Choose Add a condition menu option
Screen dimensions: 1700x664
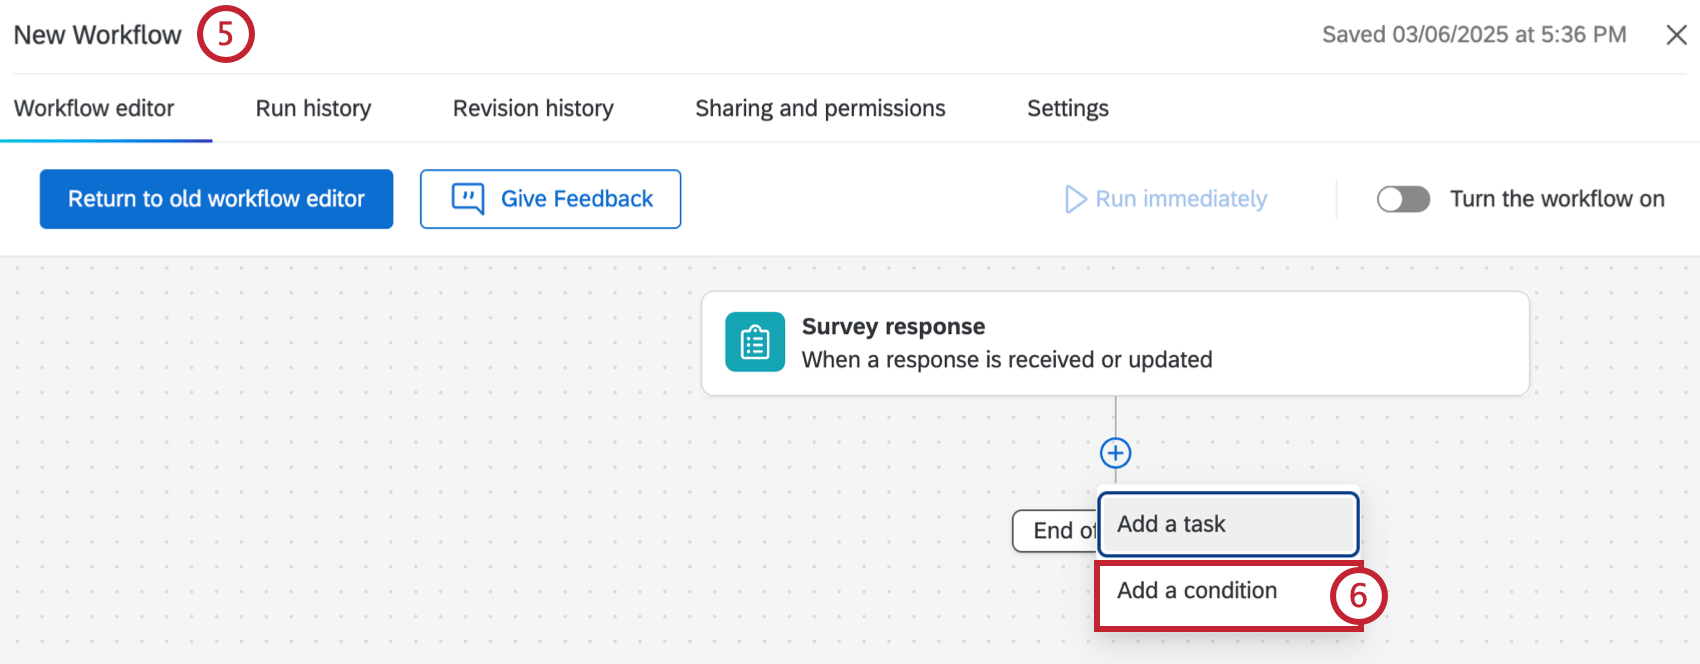coord(1197,591)
